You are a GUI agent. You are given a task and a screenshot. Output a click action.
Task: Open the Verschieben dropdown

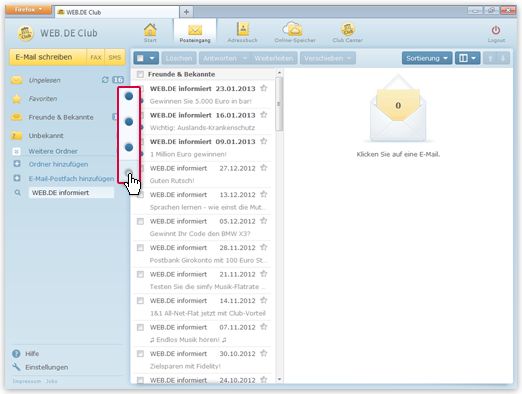click(328, 58)
